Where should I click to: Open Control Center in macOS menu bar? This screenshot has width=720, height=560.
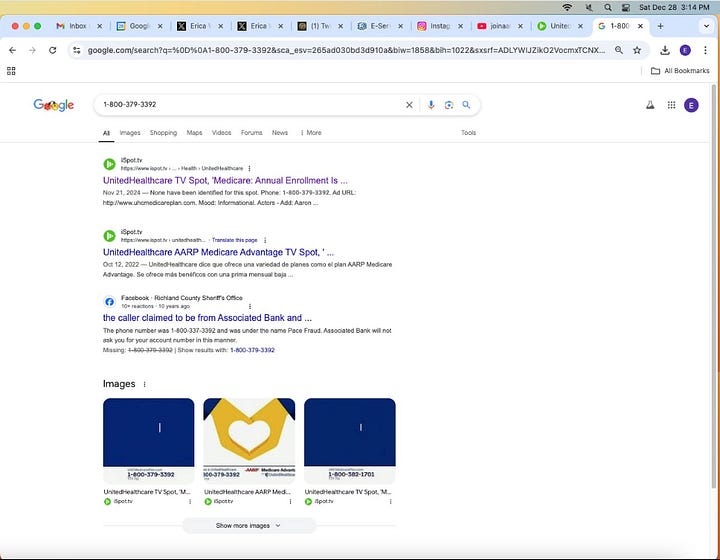(625, 7)
